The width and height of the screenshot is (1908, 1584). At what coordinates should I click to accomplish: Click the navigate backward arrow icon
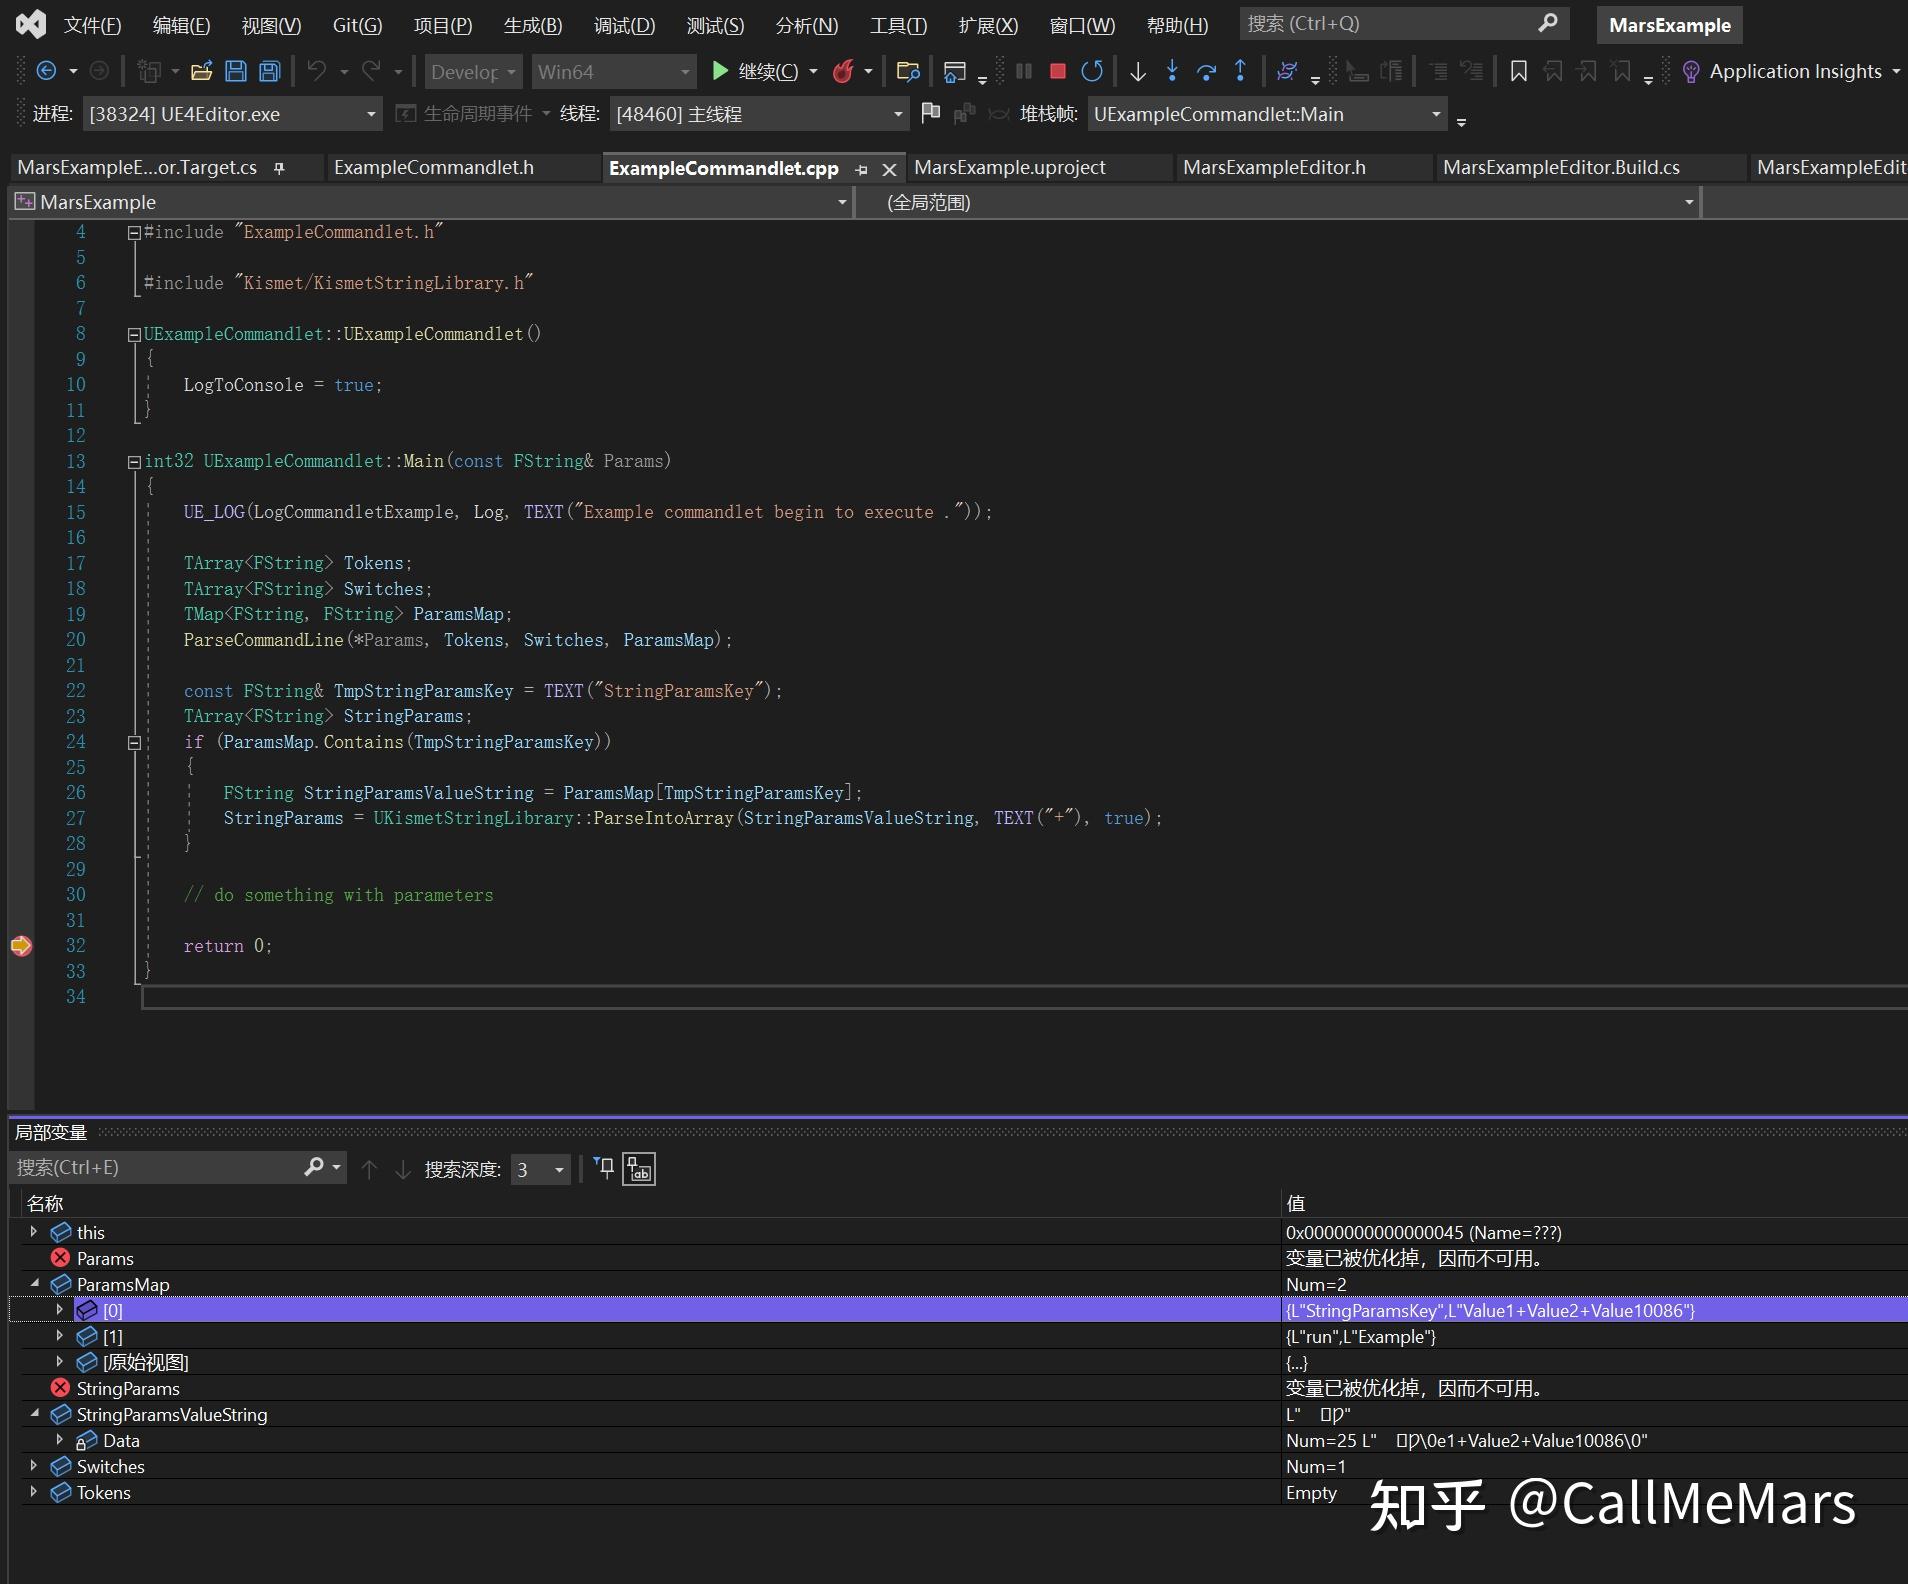coord(46,71)
